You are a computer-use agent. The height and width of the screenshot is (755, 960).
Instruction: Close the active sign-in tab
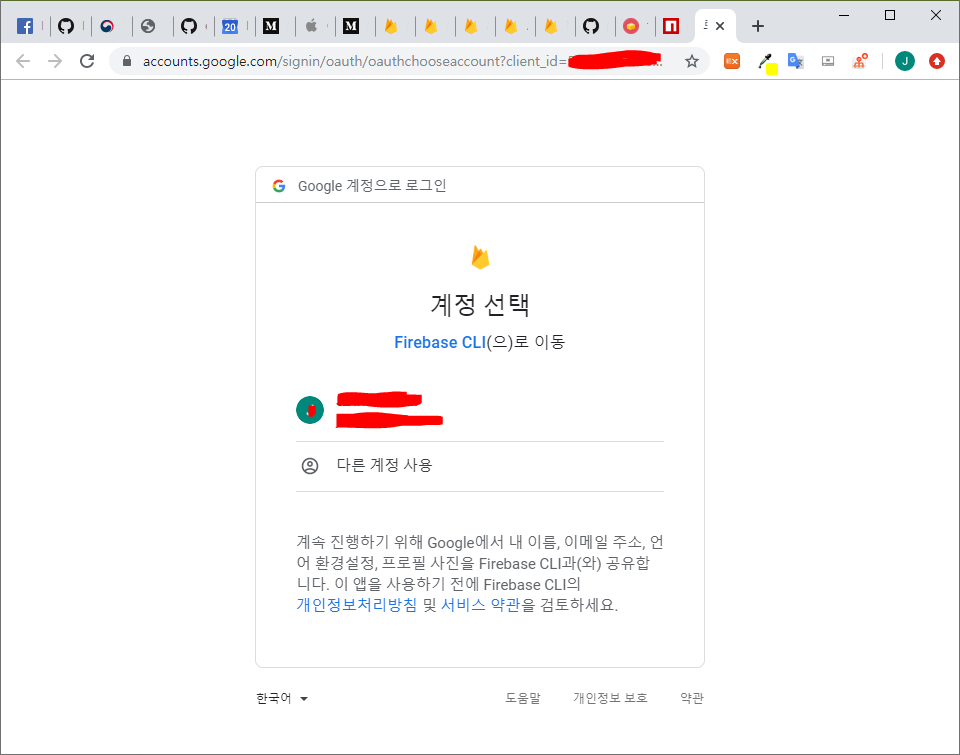click(720, 26)
